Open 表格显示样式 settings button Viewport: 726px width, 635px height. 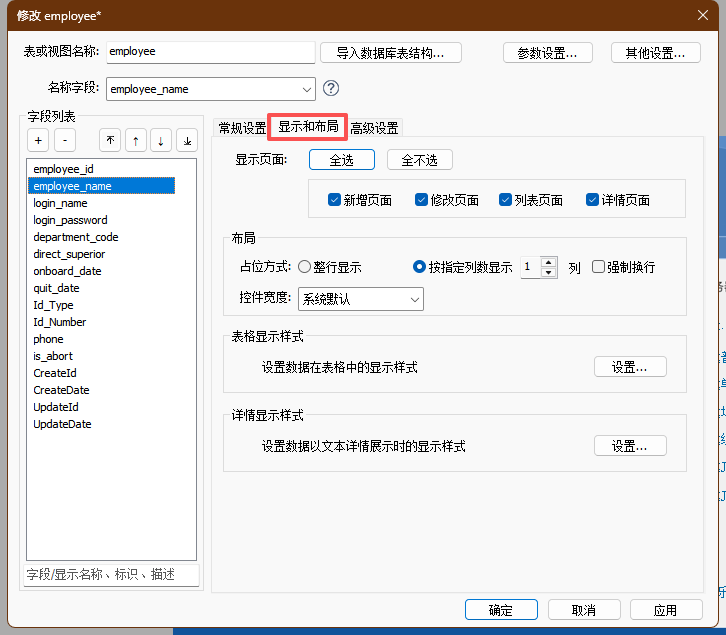pos(630,367)
